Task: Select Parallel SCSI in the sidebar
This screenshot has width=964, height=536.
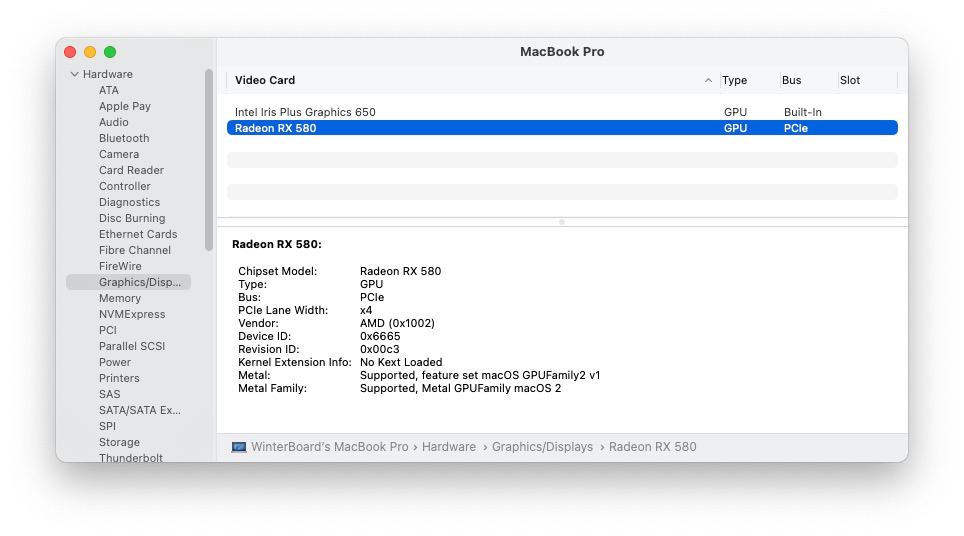Action: [x=132, y=345]
